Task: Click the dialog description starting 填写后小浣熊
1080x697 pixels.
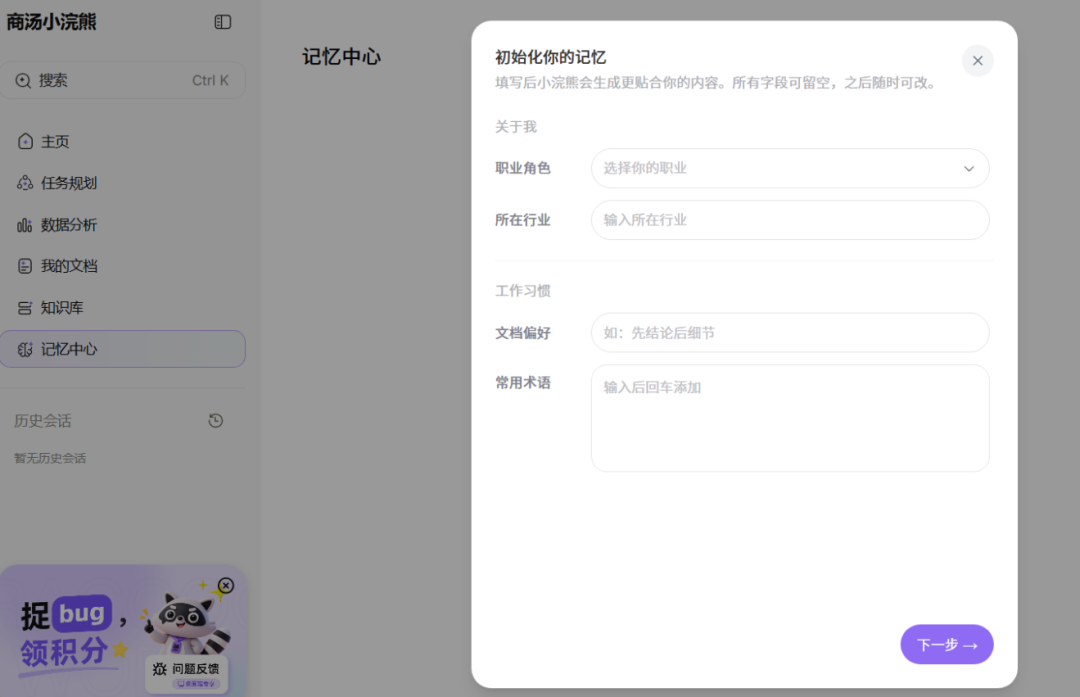Action: pos(716,83)
